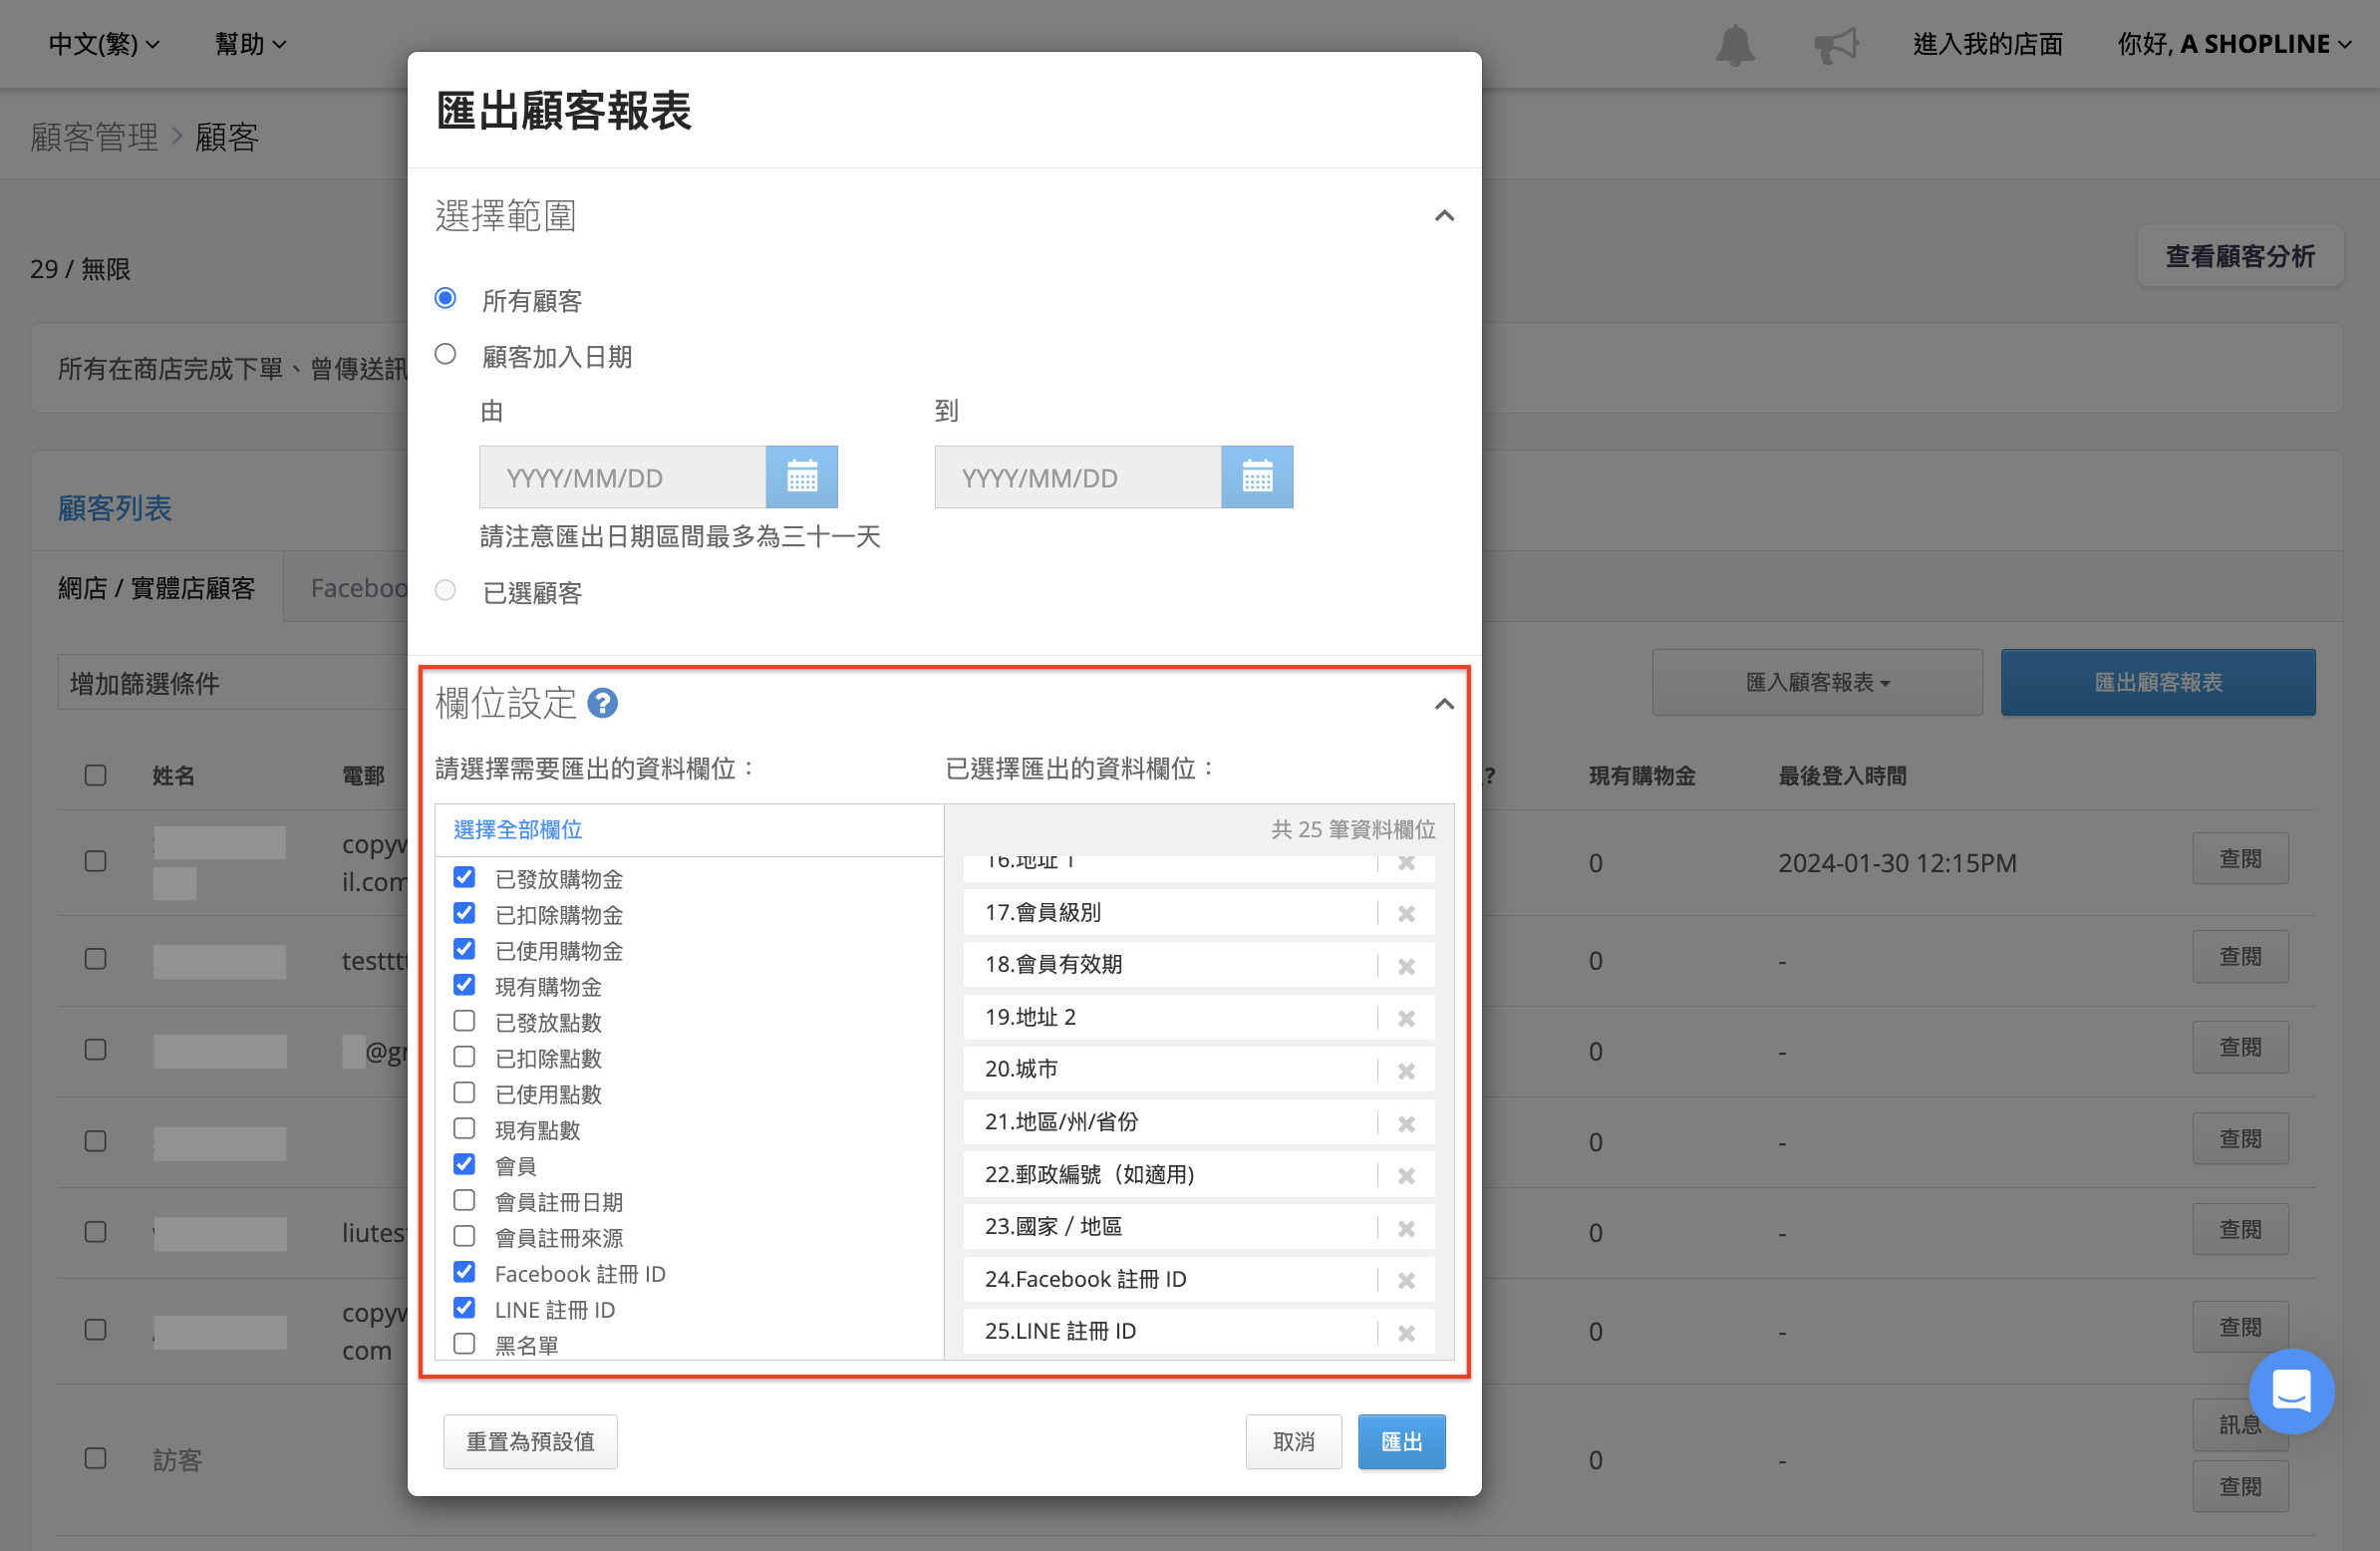The height and width of the screenshot is (1551, 2380).
Task: Remove 20.城市 from selected fields
Action: 1406,1070
